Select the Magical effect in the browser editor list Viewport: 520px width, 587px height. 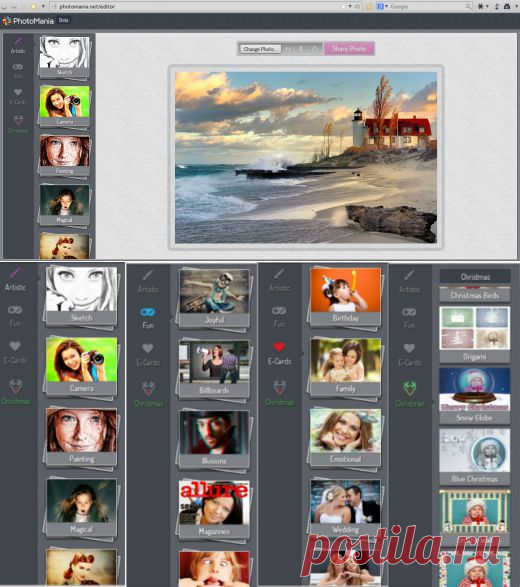point(64,204)
